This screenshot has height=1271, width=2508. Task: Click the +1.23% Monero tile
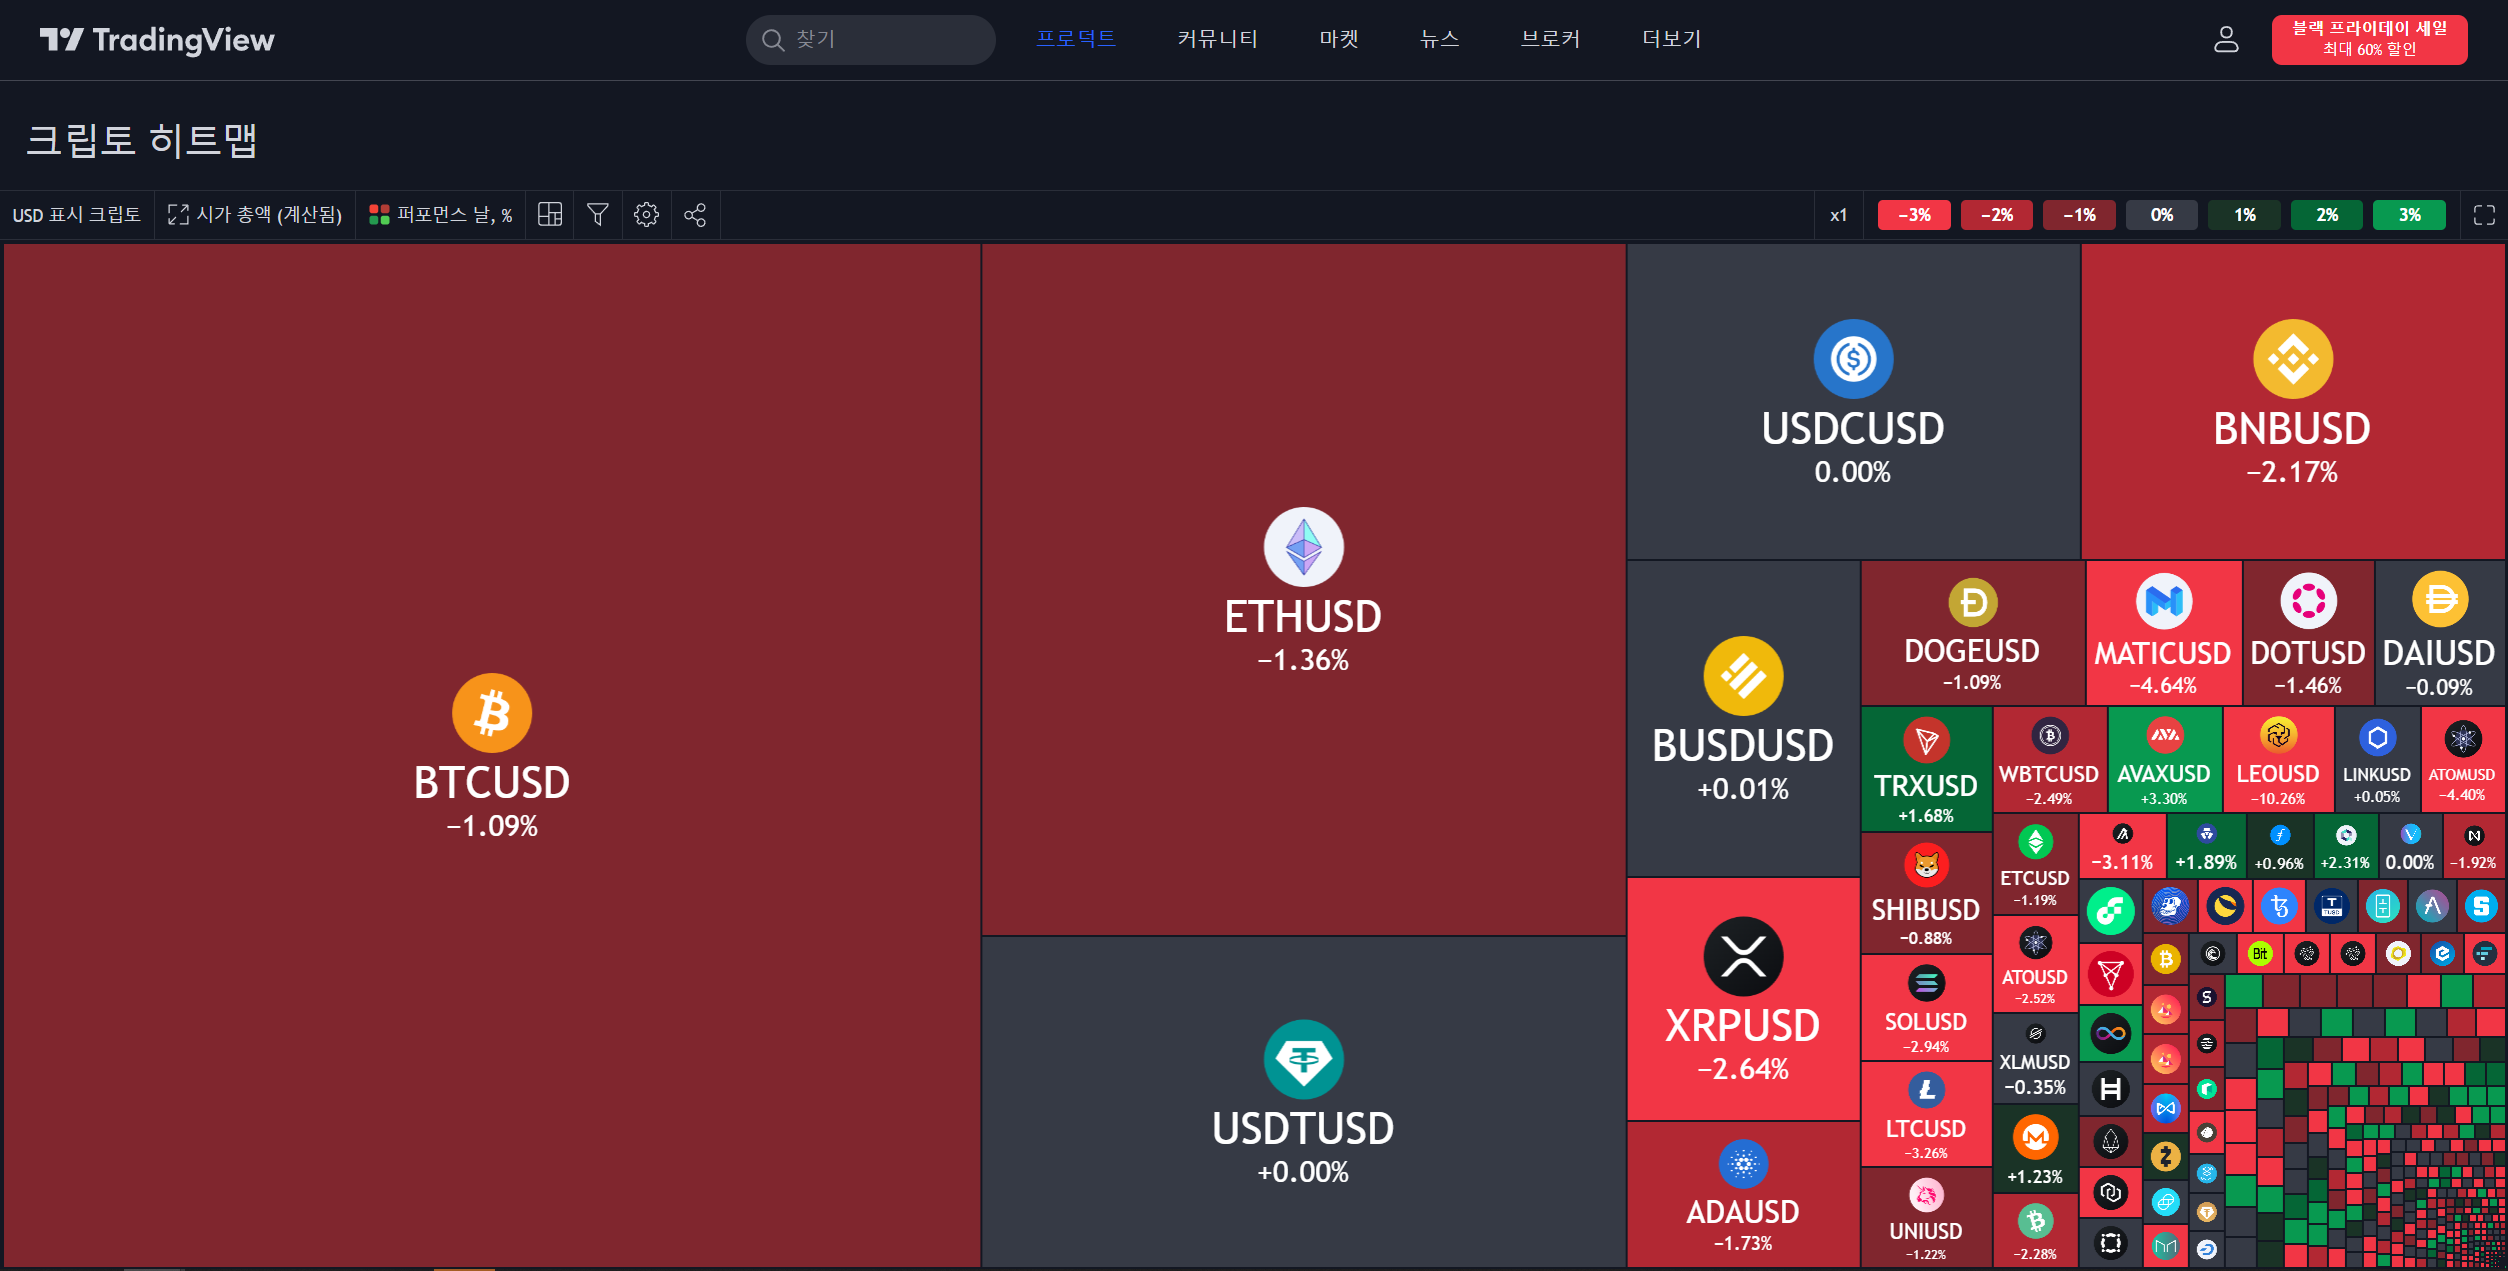(2035, 1150)
